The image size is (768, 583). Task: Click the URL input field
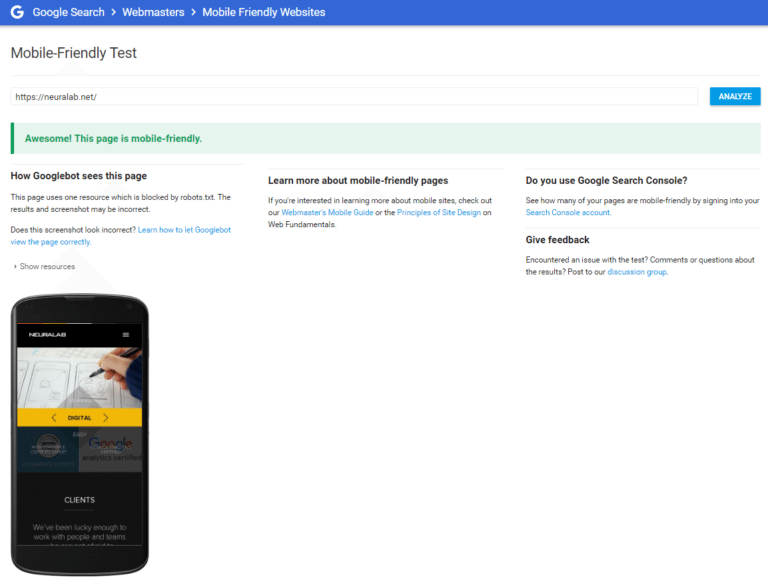click(x=354, y=97)
